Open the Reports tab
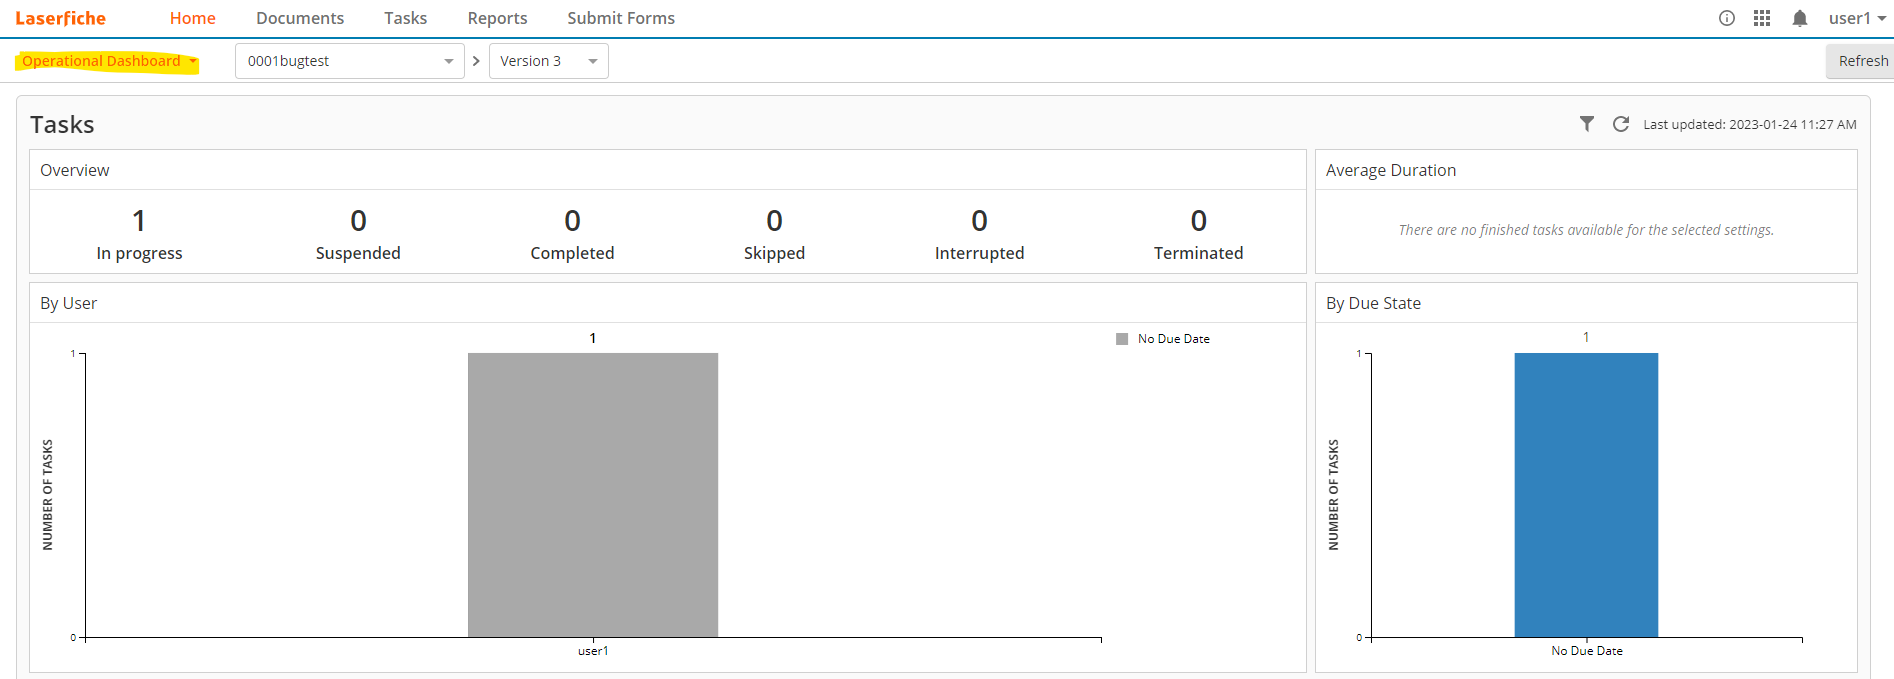The image size is (1894, 679). [497, 18]
